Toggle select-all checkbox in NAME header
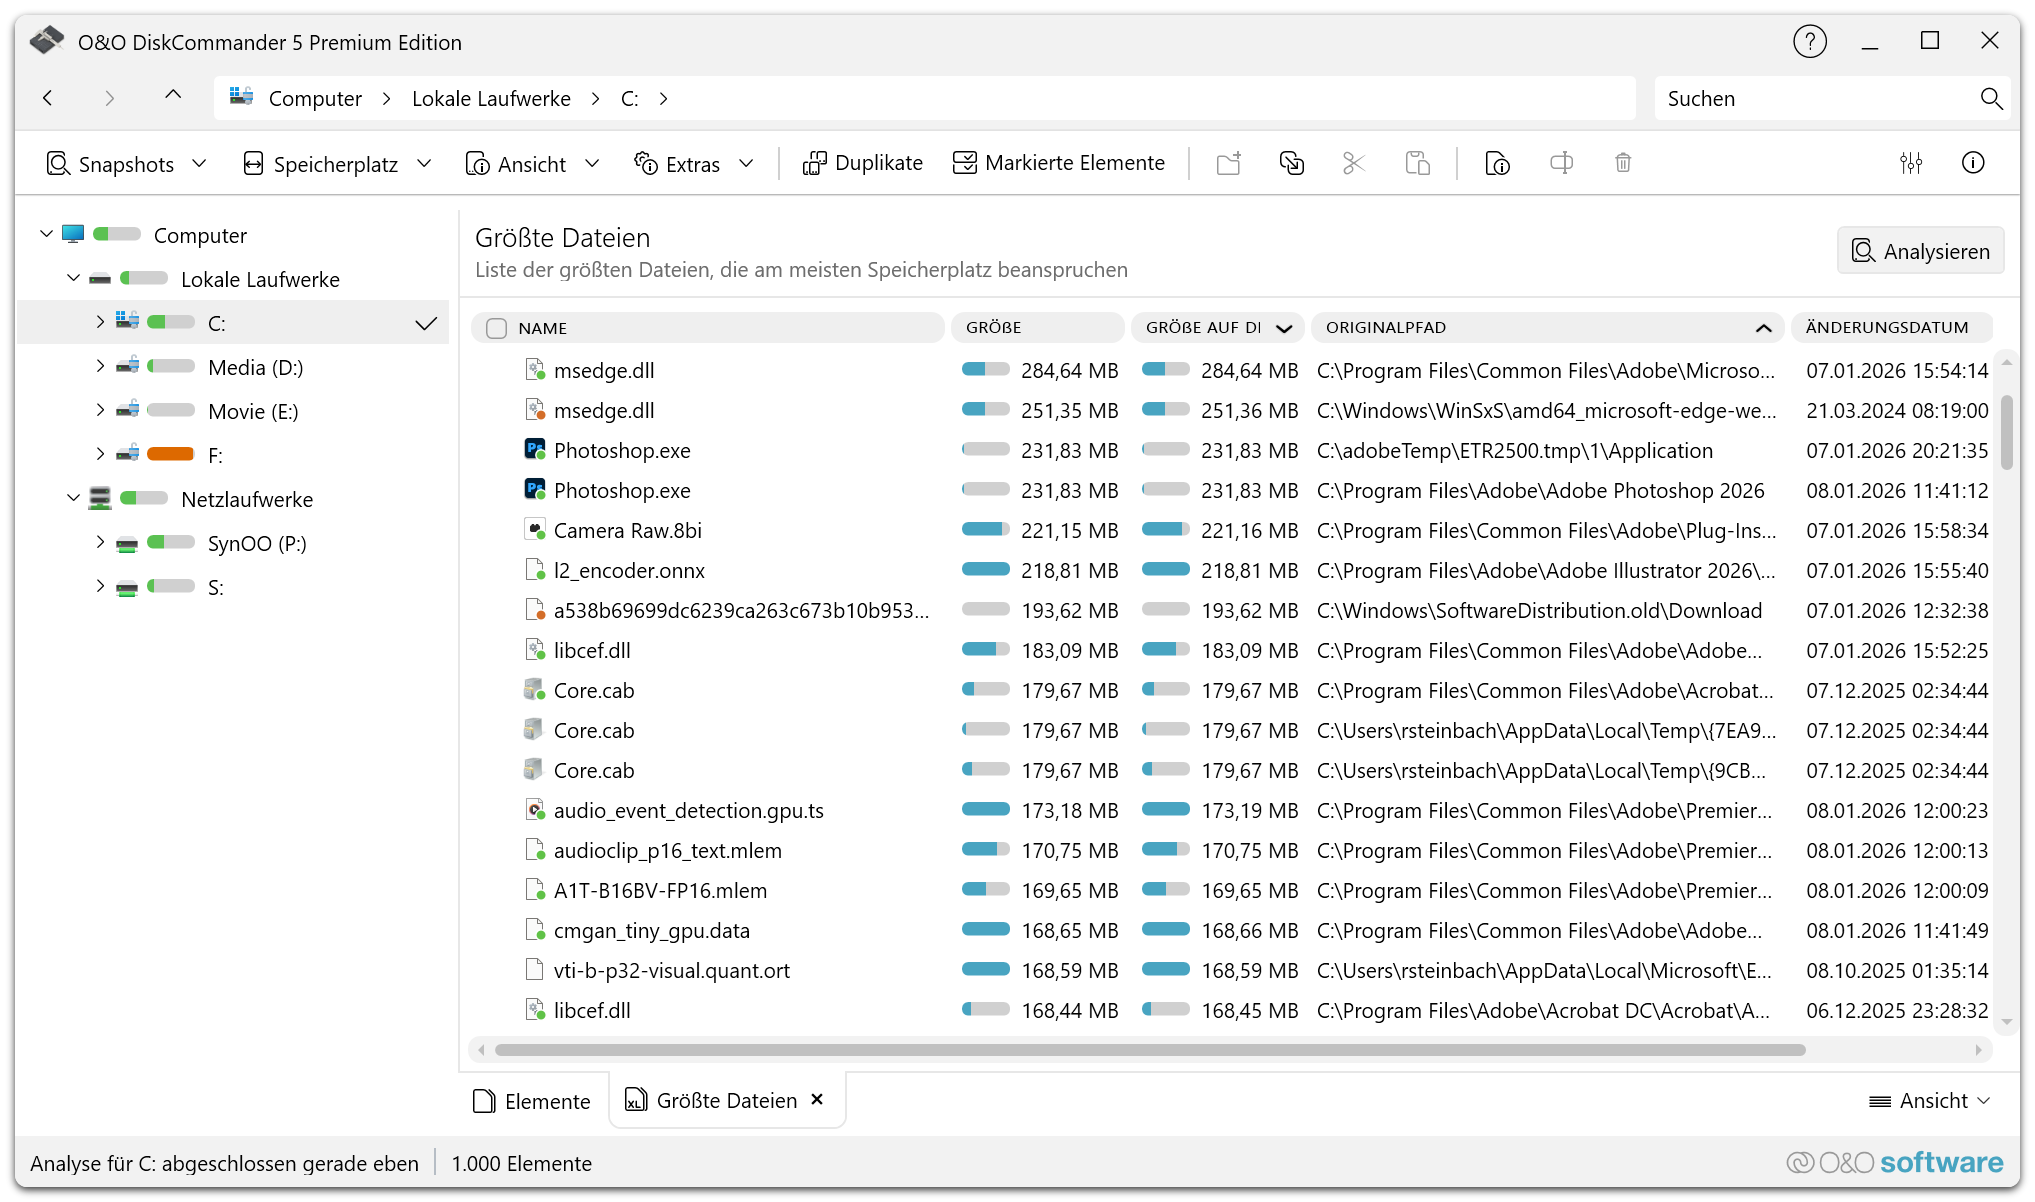This screenshot has height=1202, width=2035. click(x=496, y=328)
